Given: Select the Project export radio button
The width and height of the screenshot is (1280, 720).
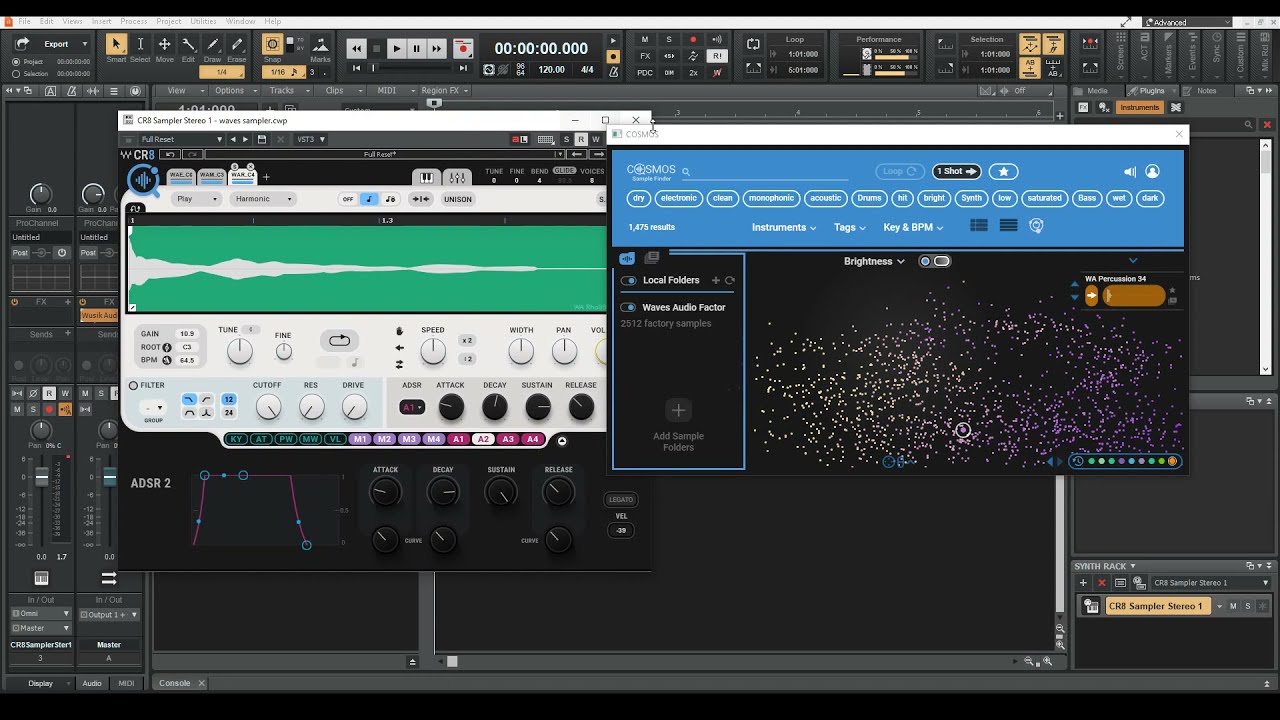Looking at the screenshot, I should tap(15, 62).
